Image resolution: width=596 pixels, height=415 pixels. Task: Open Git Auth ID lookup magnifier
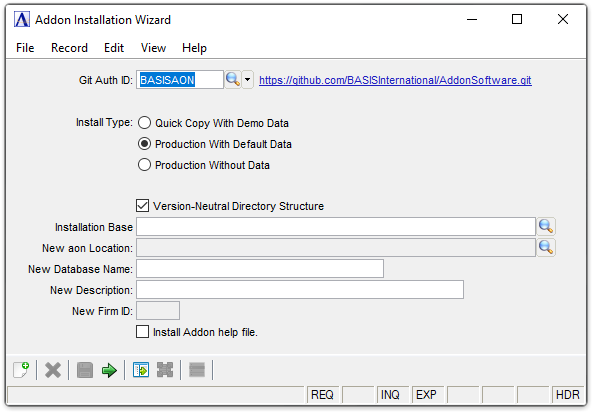click(x=233, y=80)
